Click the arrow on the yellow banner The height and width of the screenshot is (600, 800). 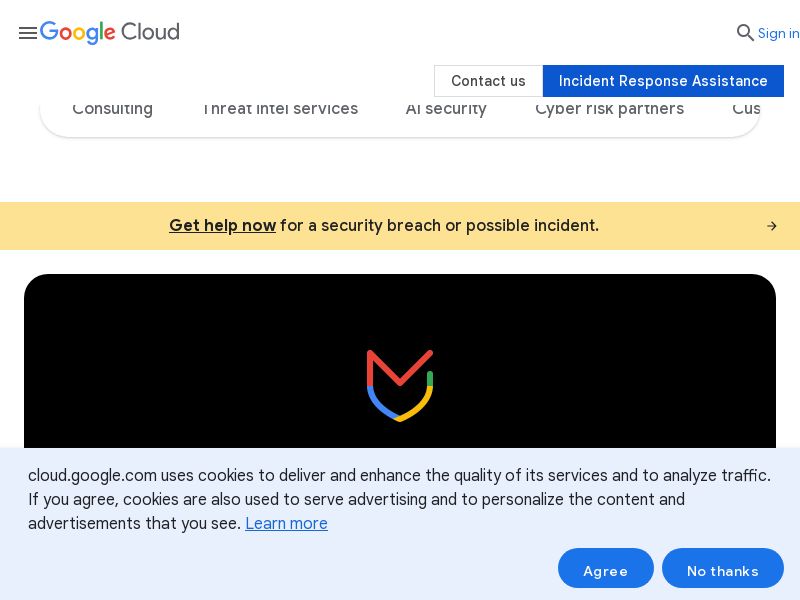(x=772, y=226)
